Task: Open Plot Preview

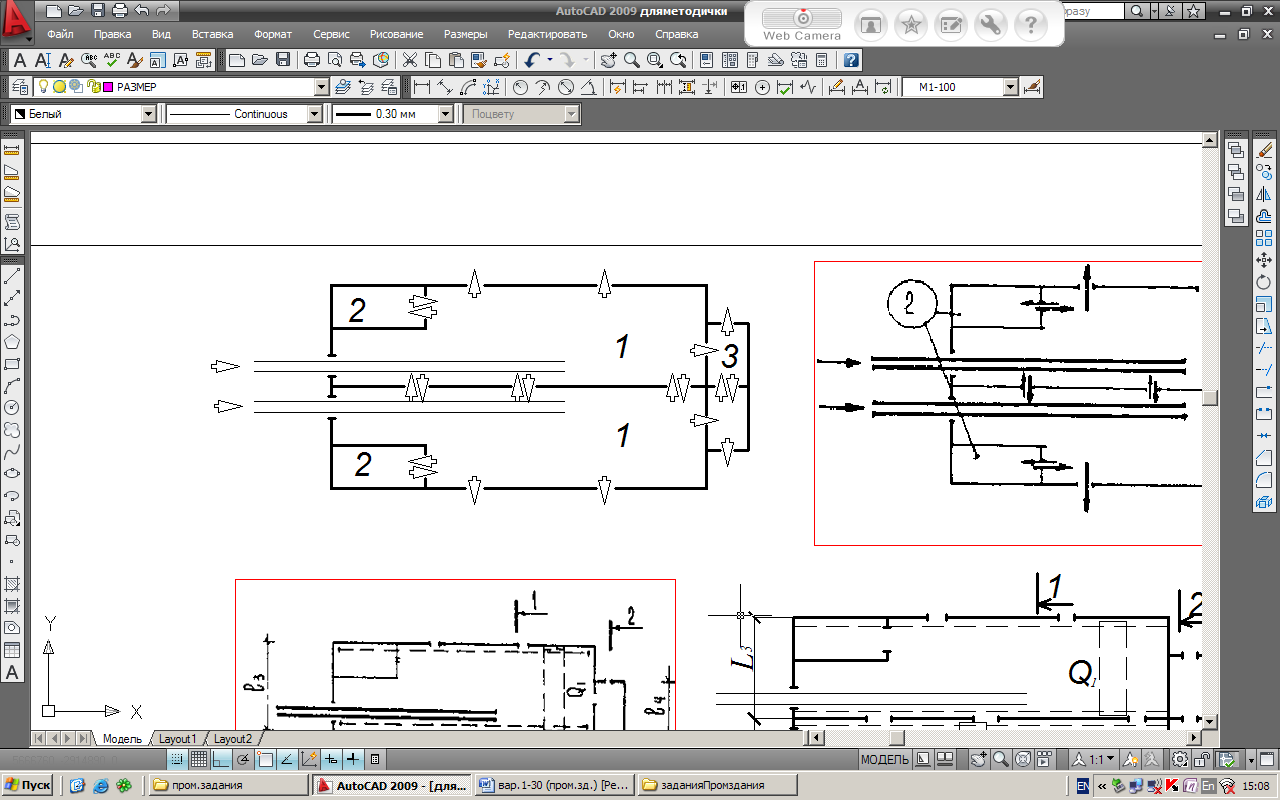Action: [335, 60]
